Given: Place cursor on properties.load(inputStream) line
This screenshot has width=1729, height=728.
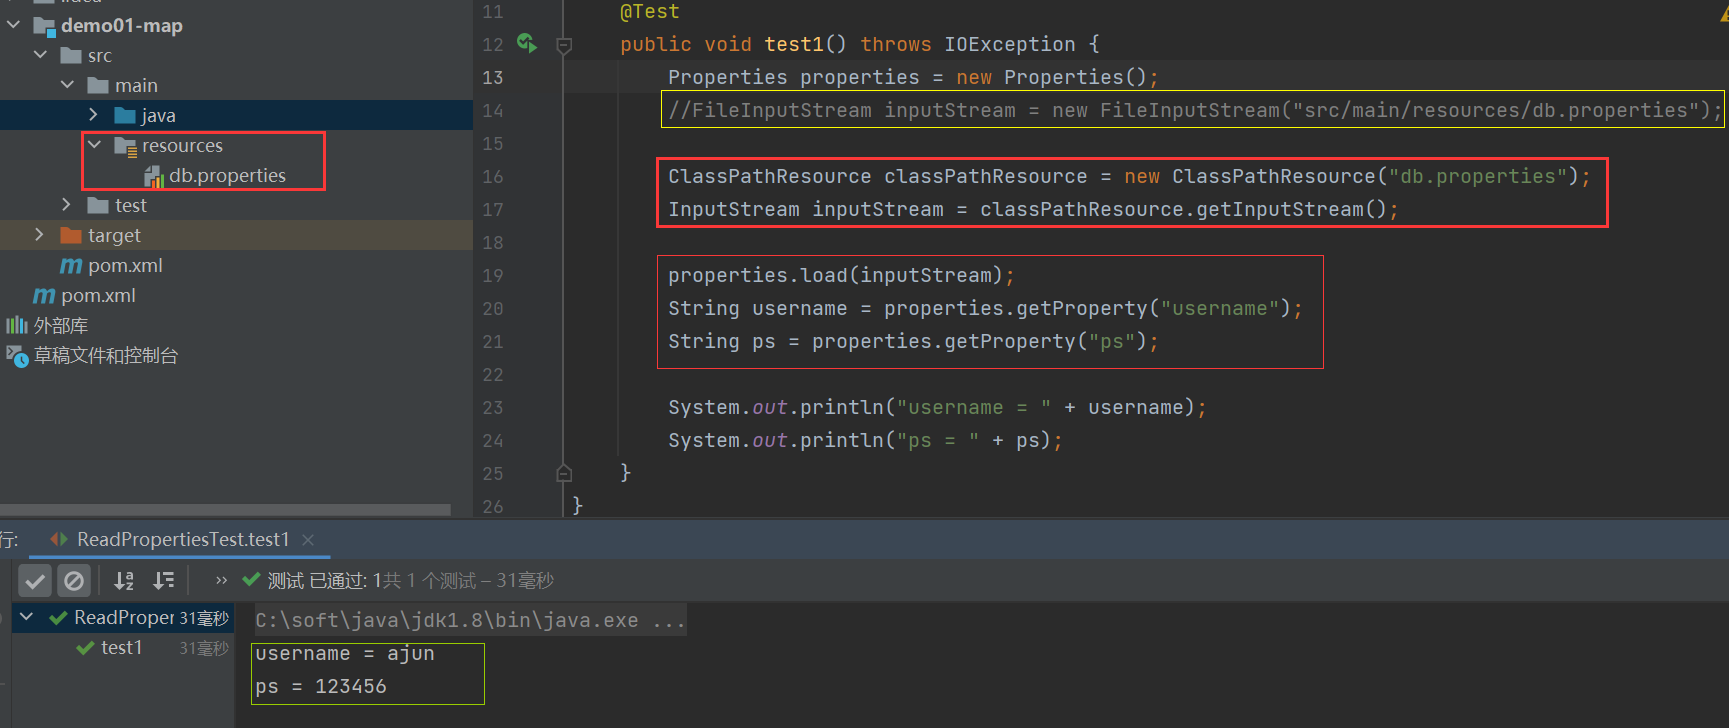Looking at the screenshot, I should coord(841,275).
